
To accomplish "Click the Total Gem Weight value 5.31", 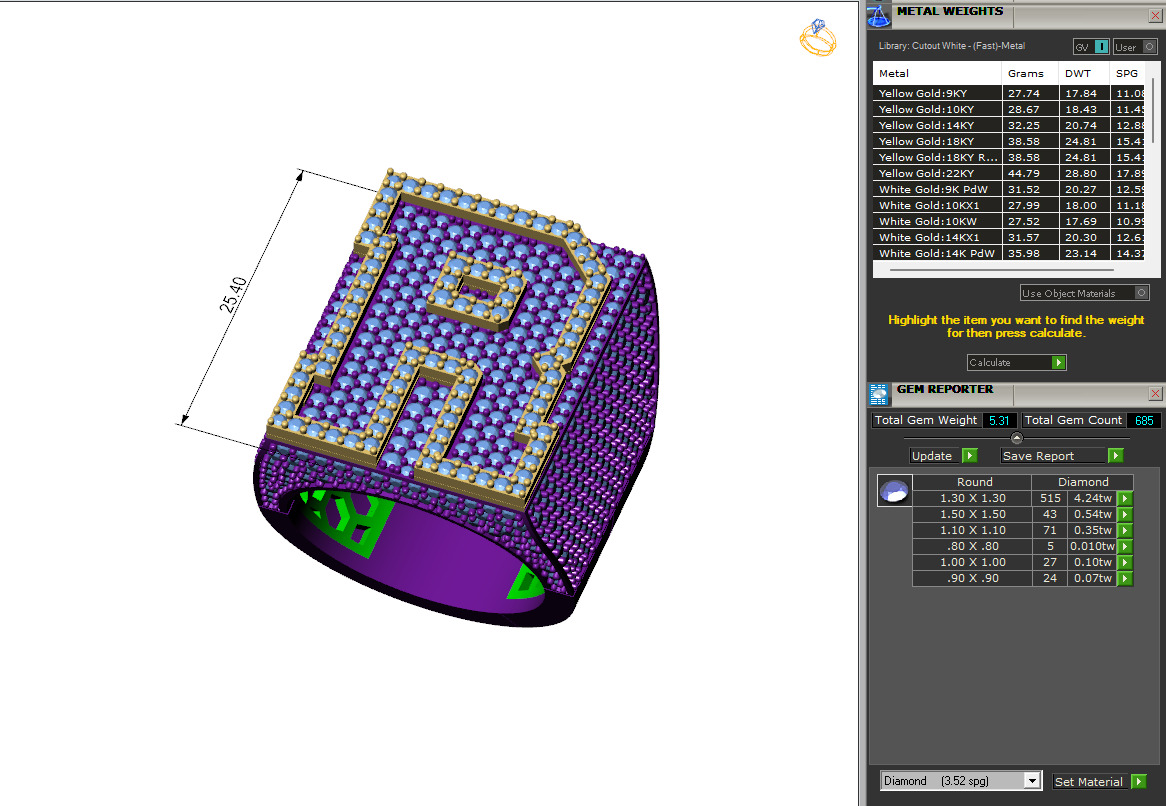I will (x=999, y=420).
